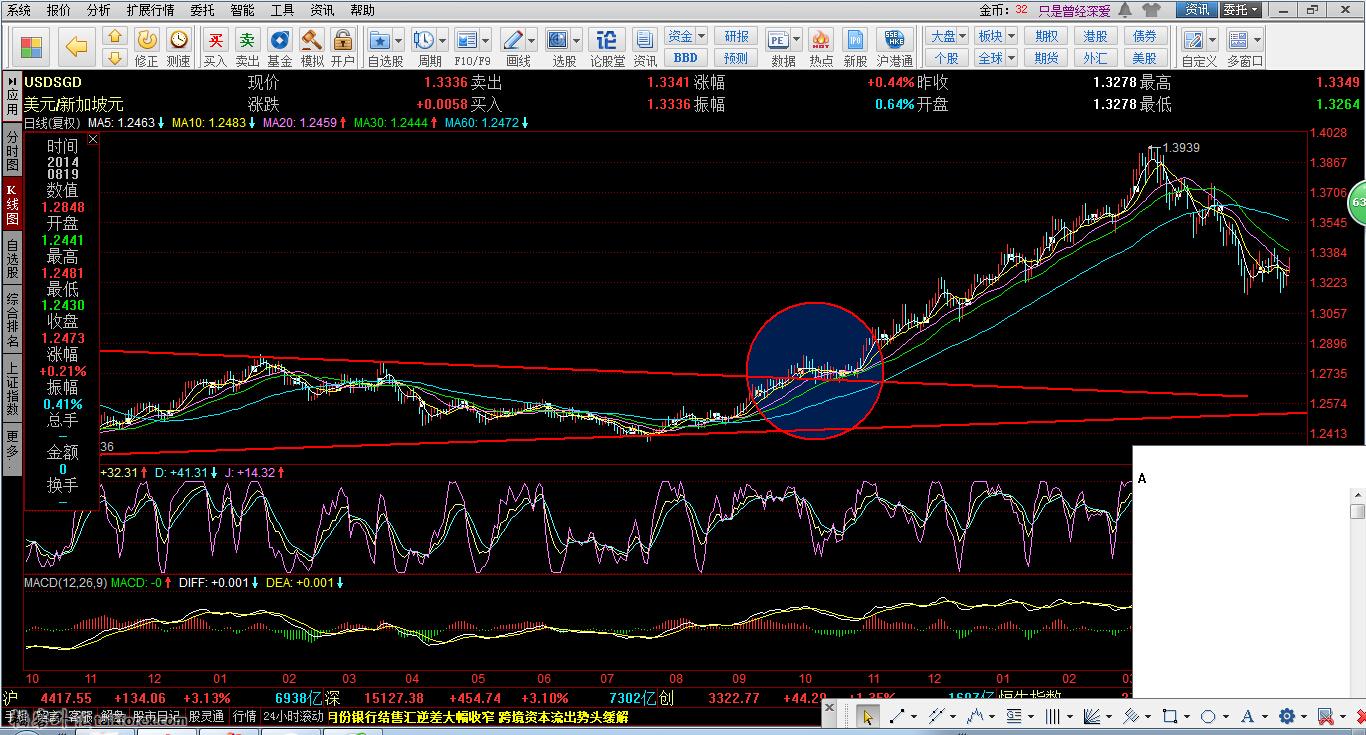The height and width of the screenshot is (735, 1366).
Task: Open the 资讯 news document icon
Action: (645, 40)
